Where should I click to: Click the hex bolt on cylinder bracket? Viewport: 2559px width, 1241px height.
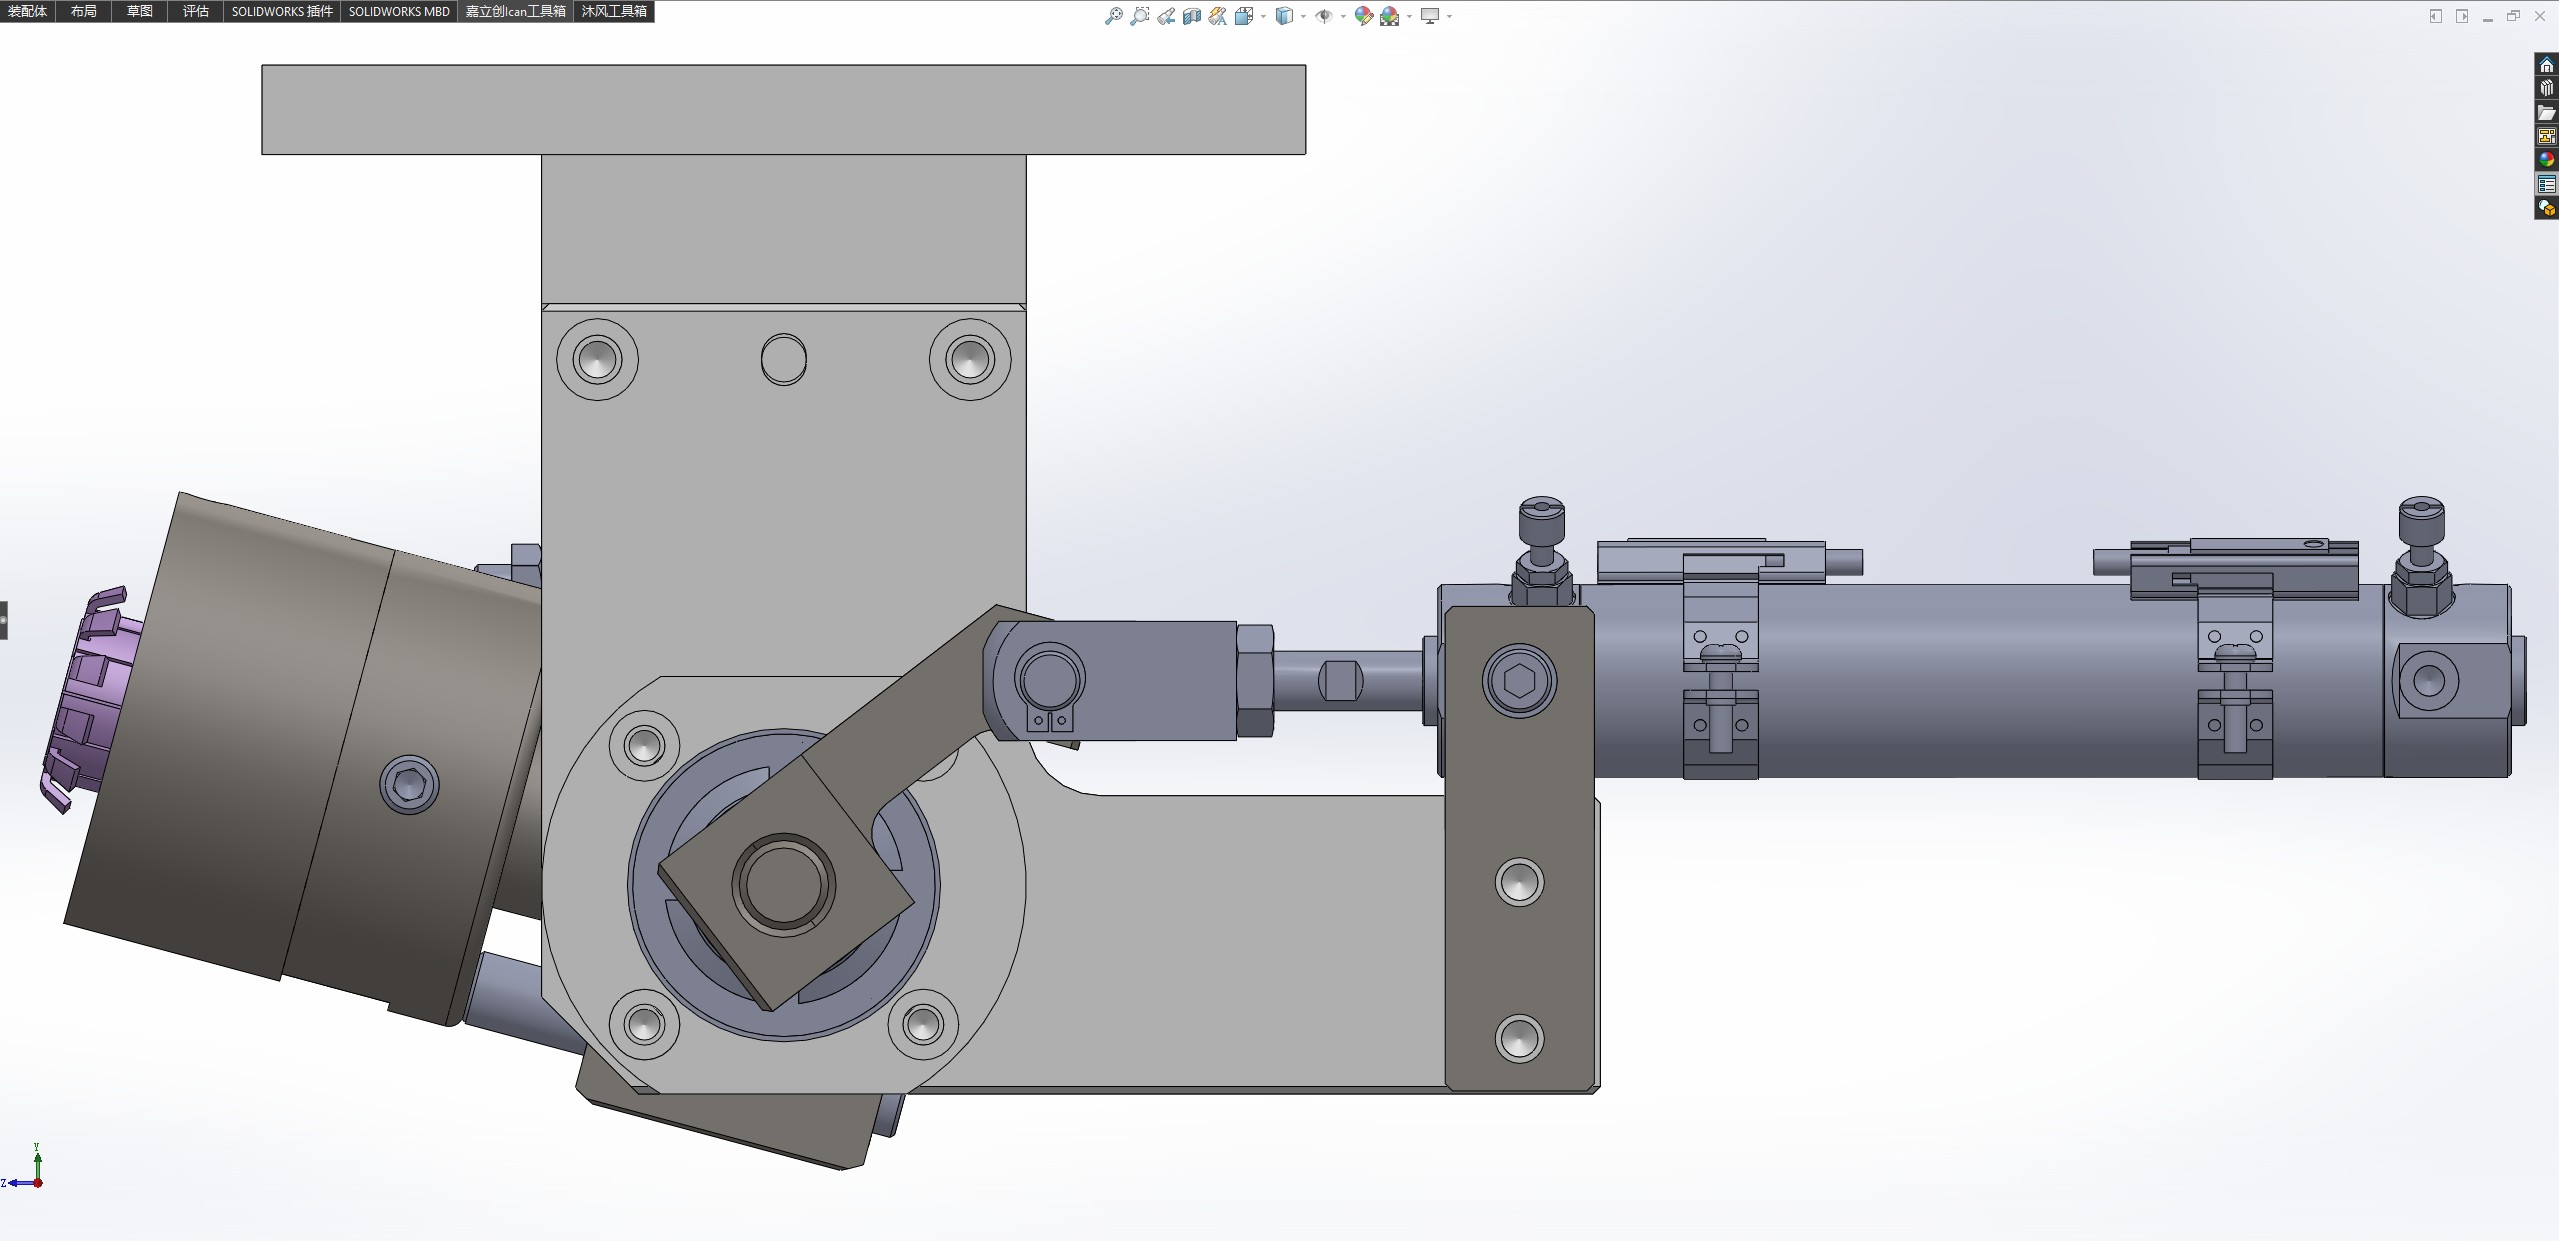point(1519,681)
